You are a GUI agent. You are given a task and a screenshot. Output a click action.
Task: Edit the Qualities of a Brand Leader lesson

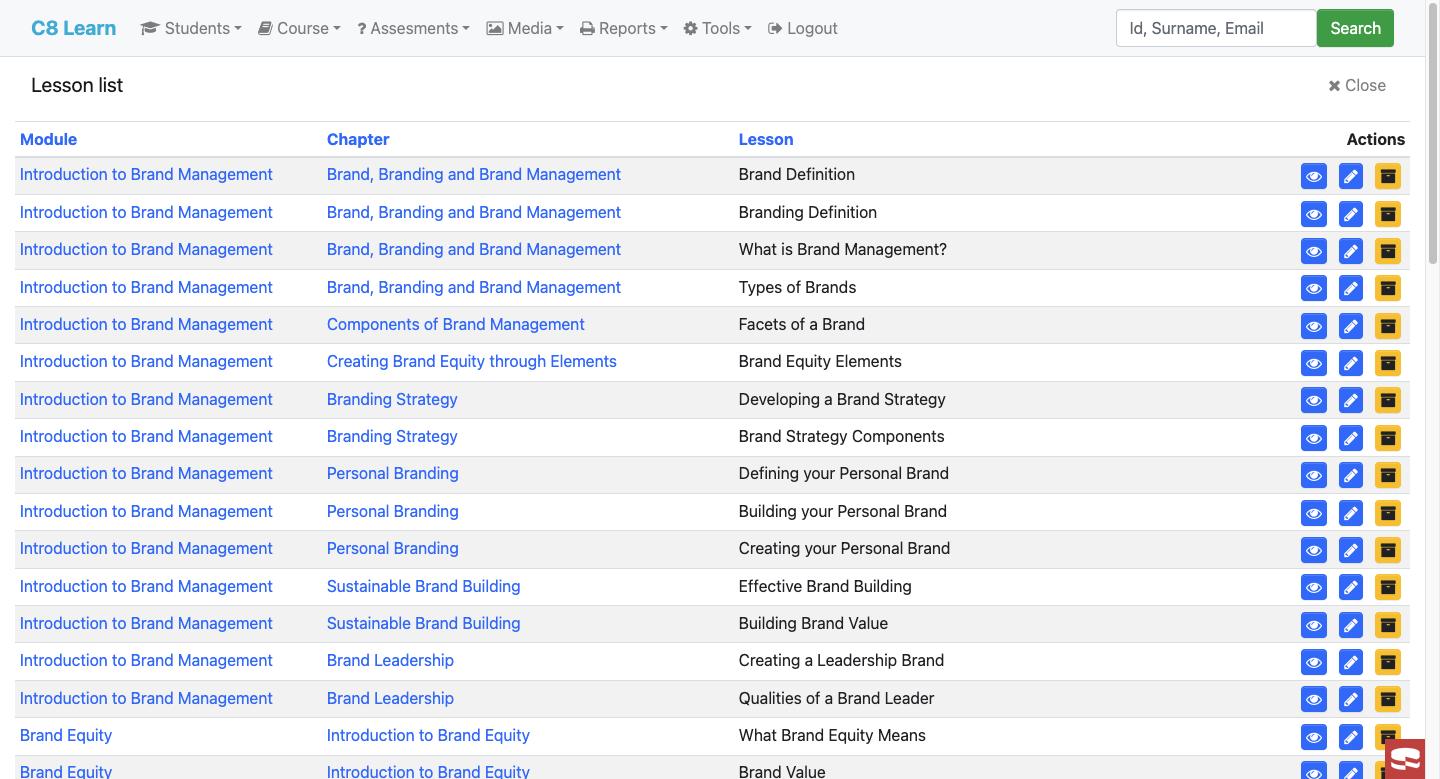pyautogui.click(x=1350, y=699)
